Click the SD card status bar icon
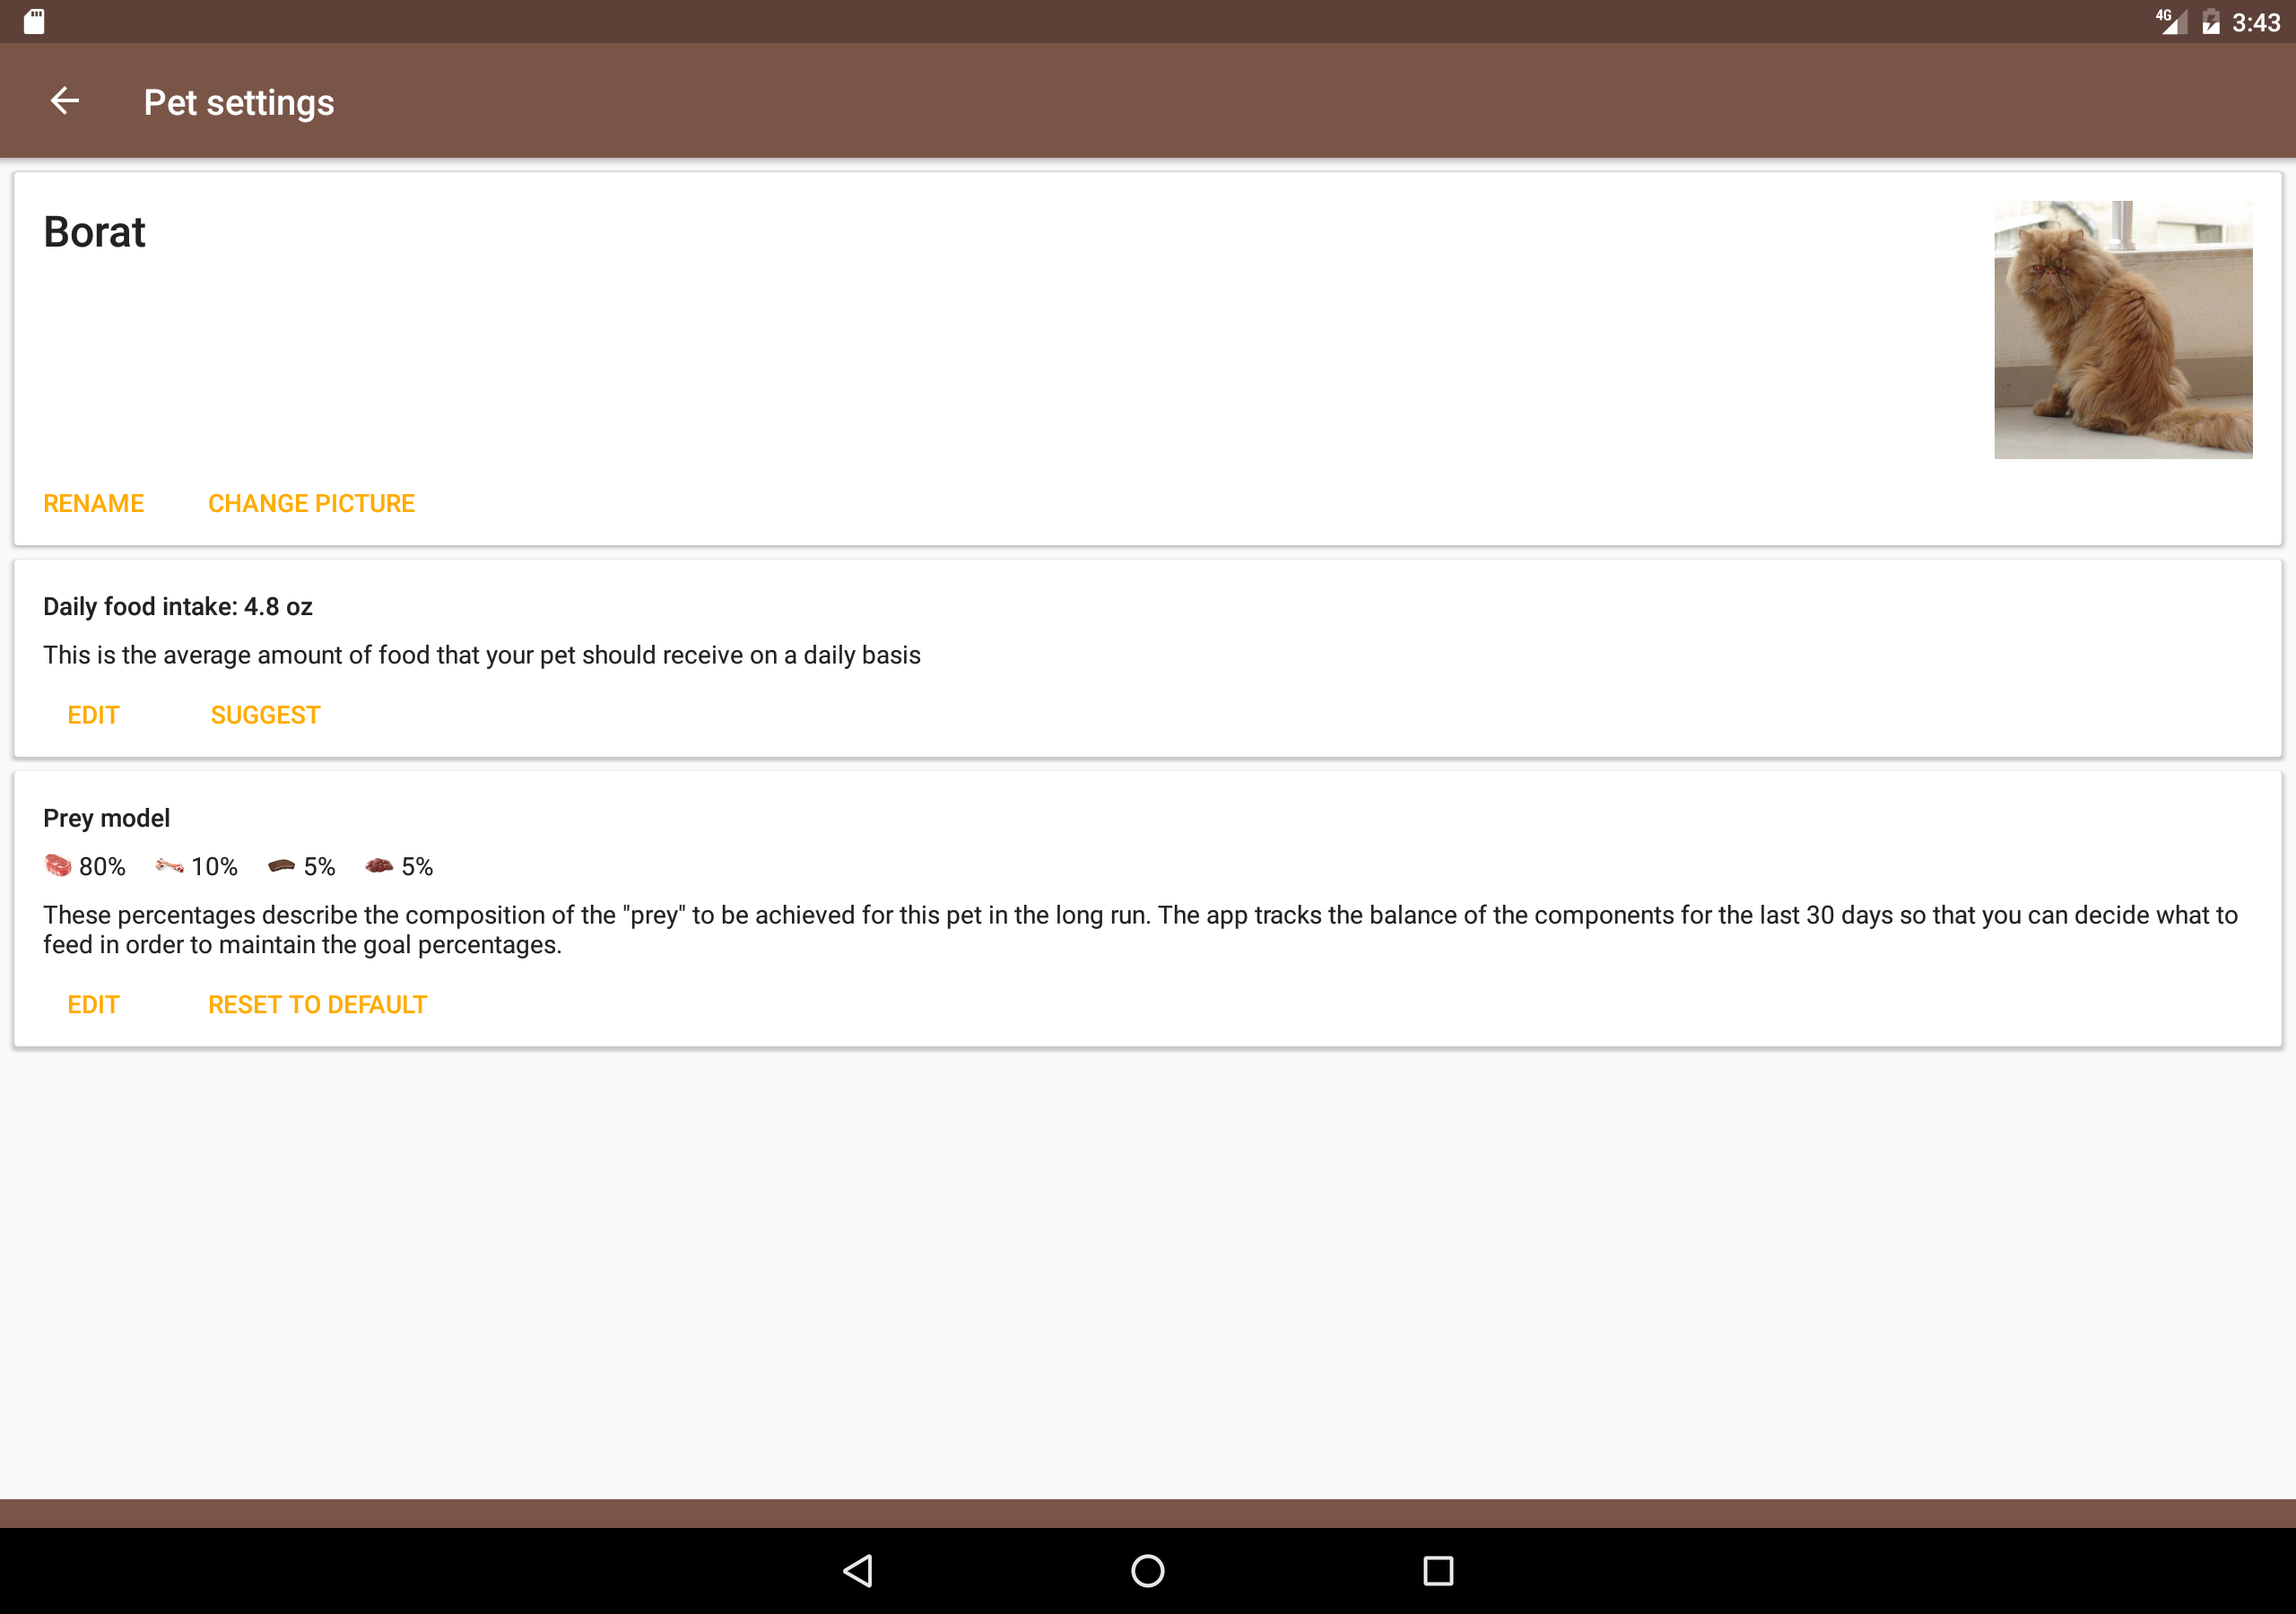2296x1614 pixels. (34, 21)
